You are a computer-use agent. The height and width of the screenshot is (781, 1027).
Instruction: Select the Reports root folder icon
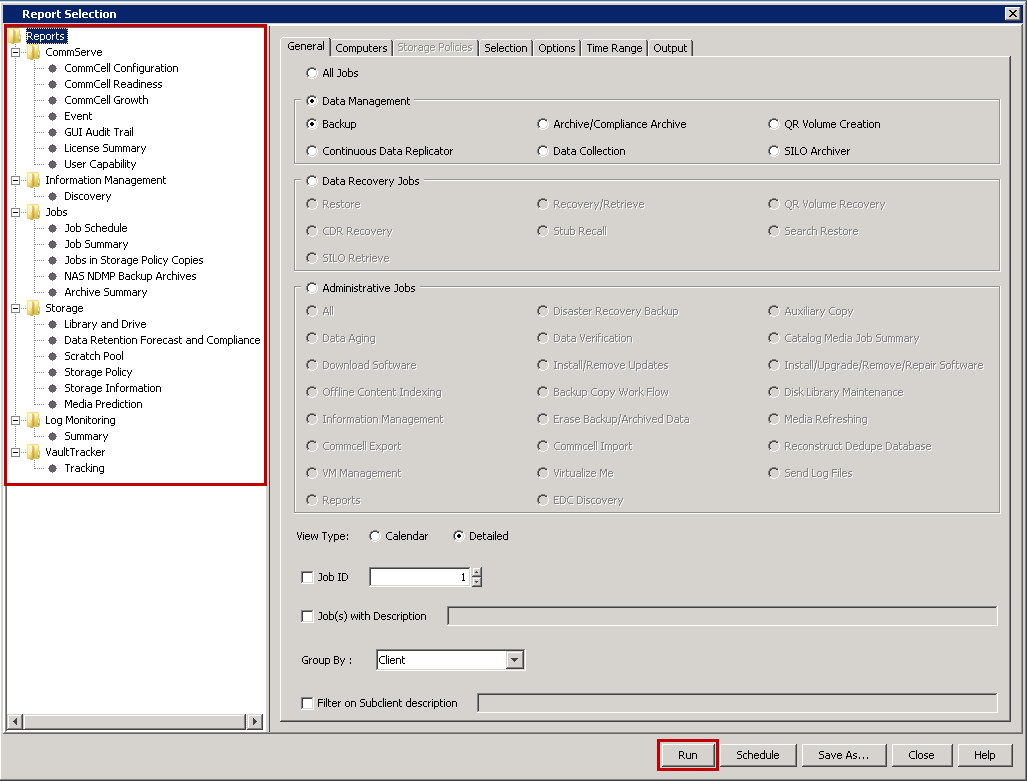pyautogui.click(x=15, y=36)
